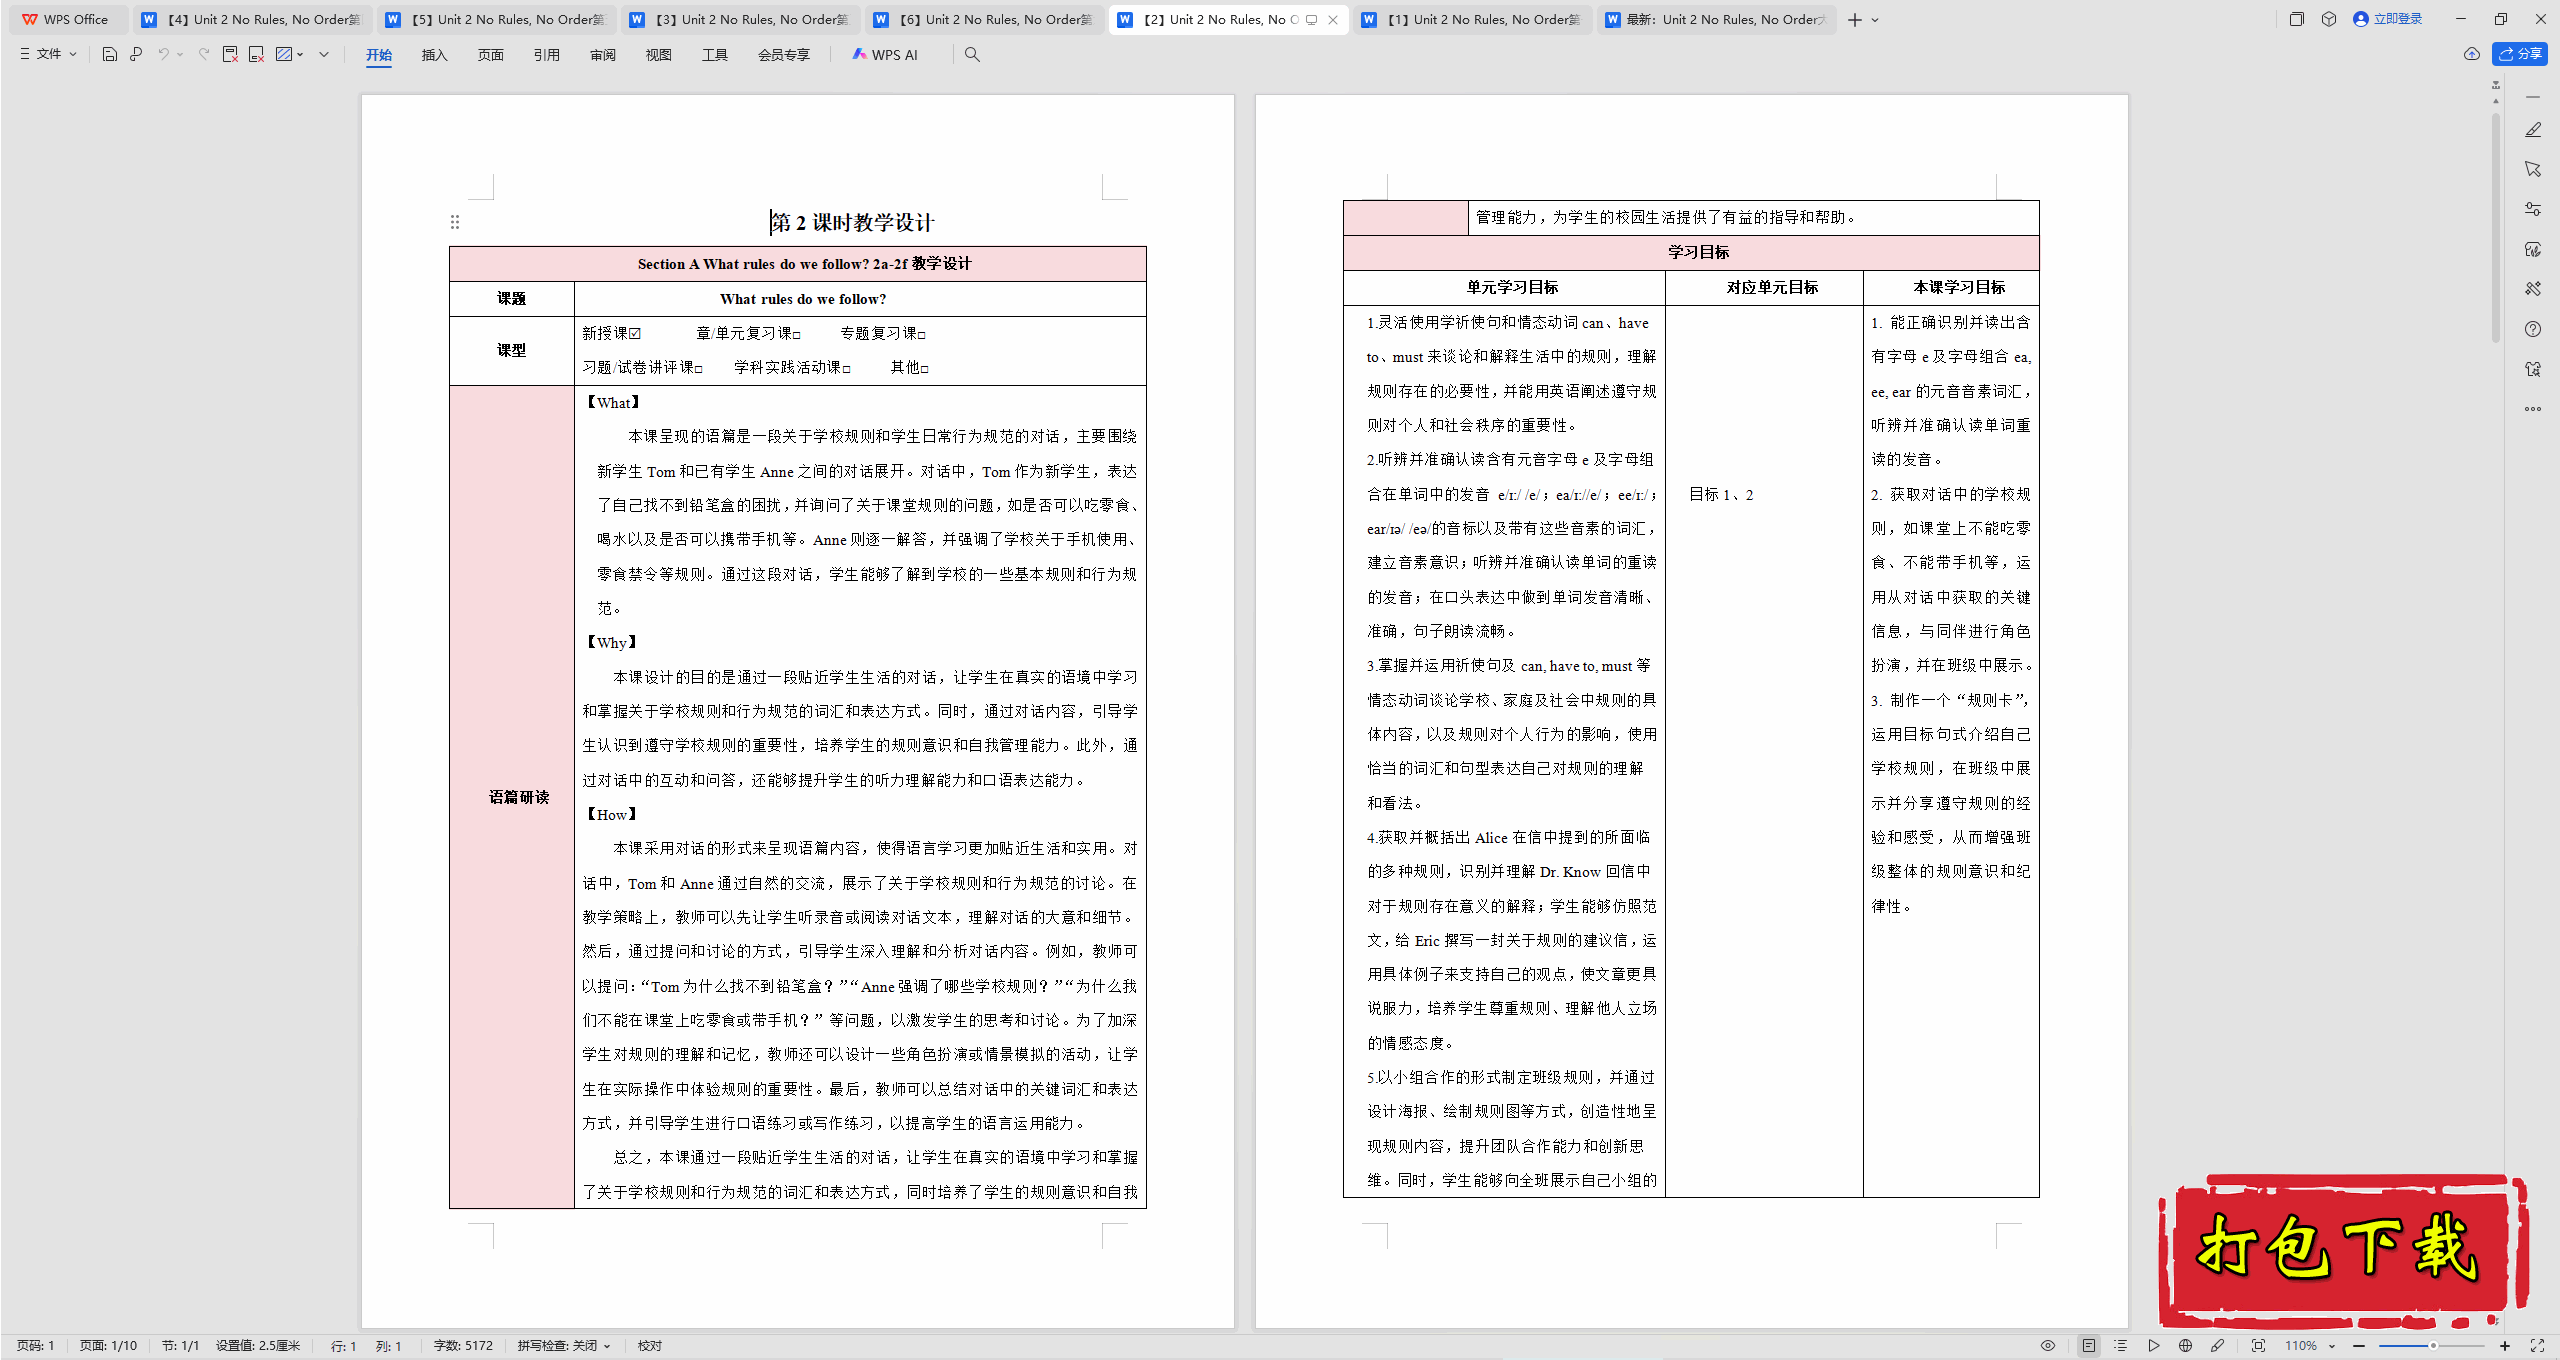This screenshot has width=2560, height=1360.
Task: Click 校对 proofreading in the status bar
Action: click(650, 1346)
